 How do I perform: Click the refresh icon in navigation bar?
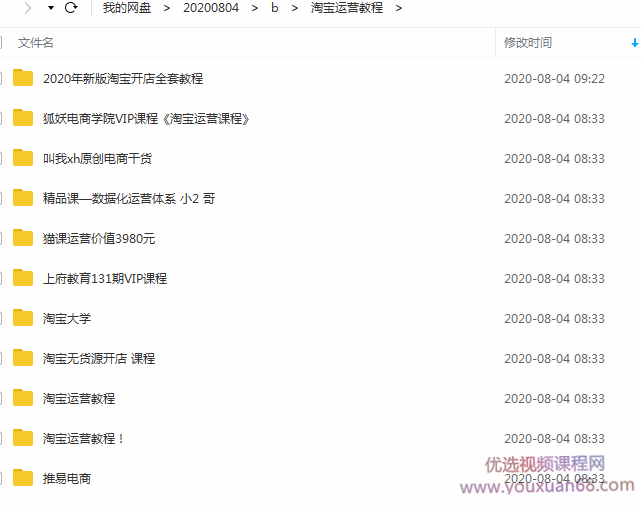pyautogui.click(x=71, y=8)
